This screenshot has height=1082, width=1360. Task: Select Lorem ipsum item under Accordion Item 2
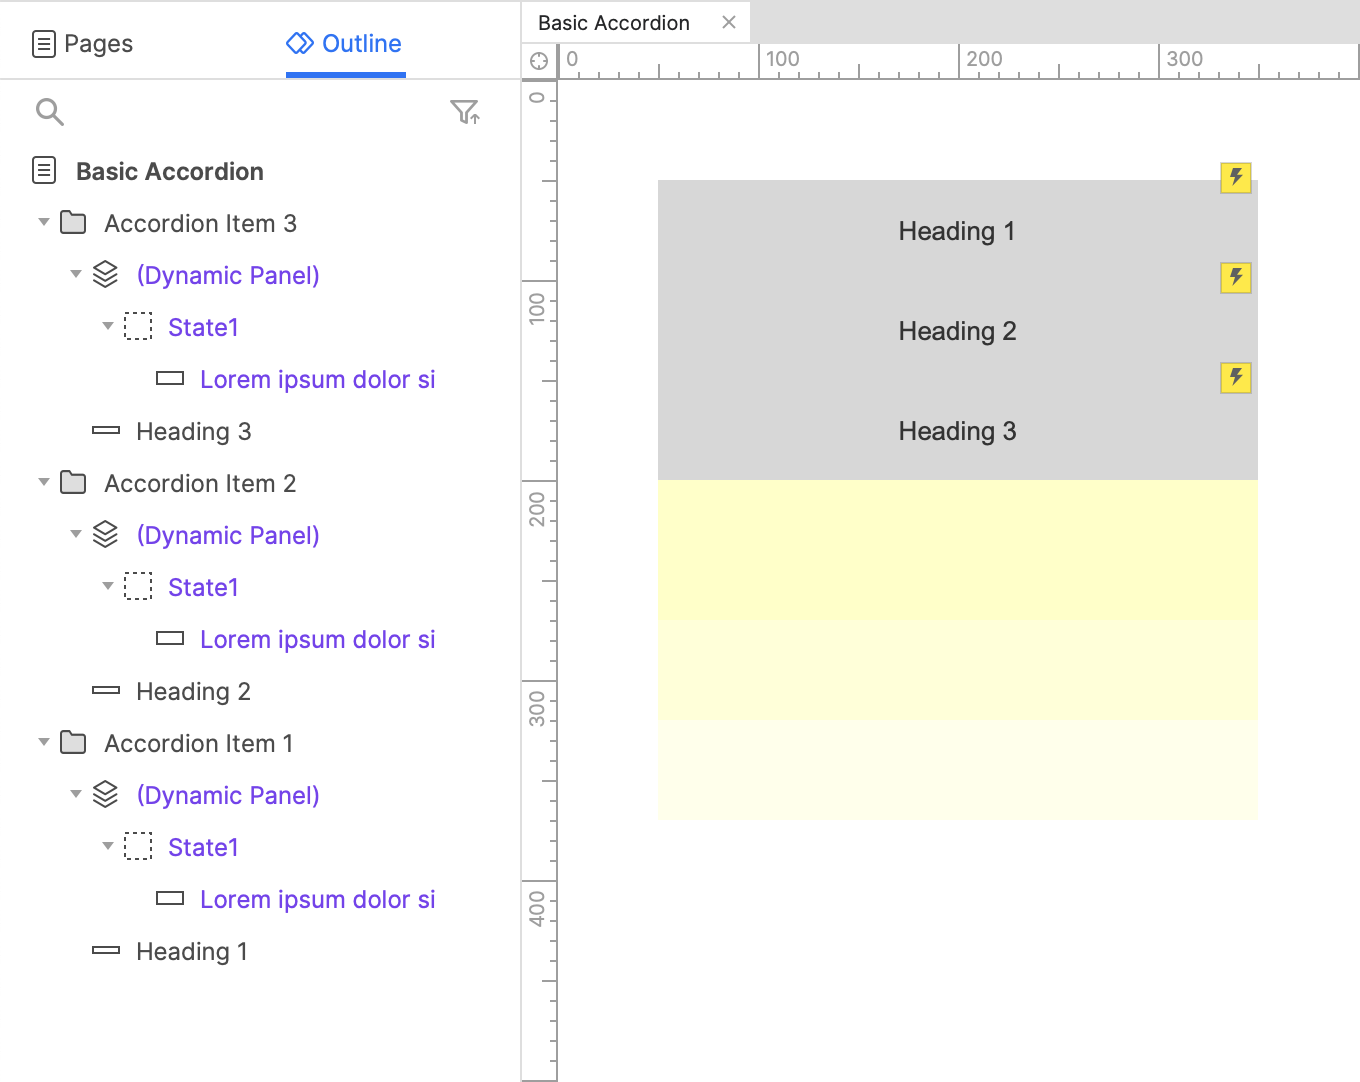[x=317, y=639]
